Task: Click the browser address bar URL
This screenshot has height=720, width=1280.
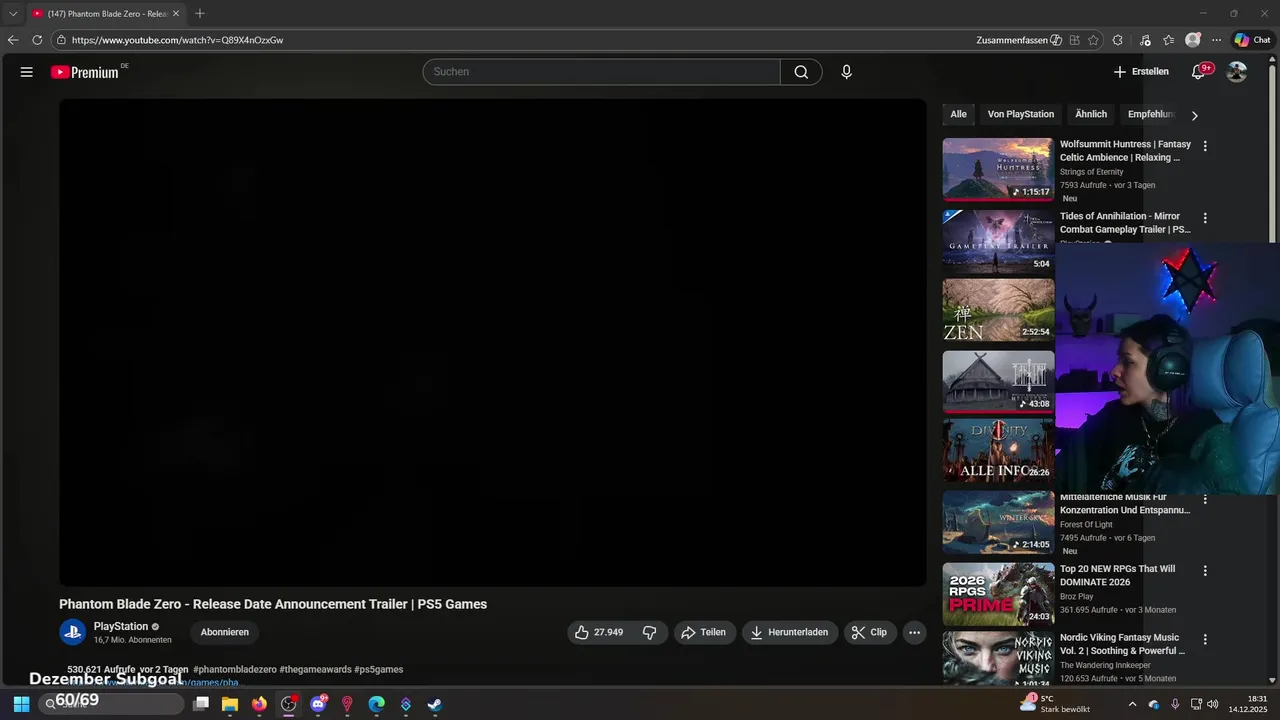Action: pyautogui.click(x=177, y=40)
